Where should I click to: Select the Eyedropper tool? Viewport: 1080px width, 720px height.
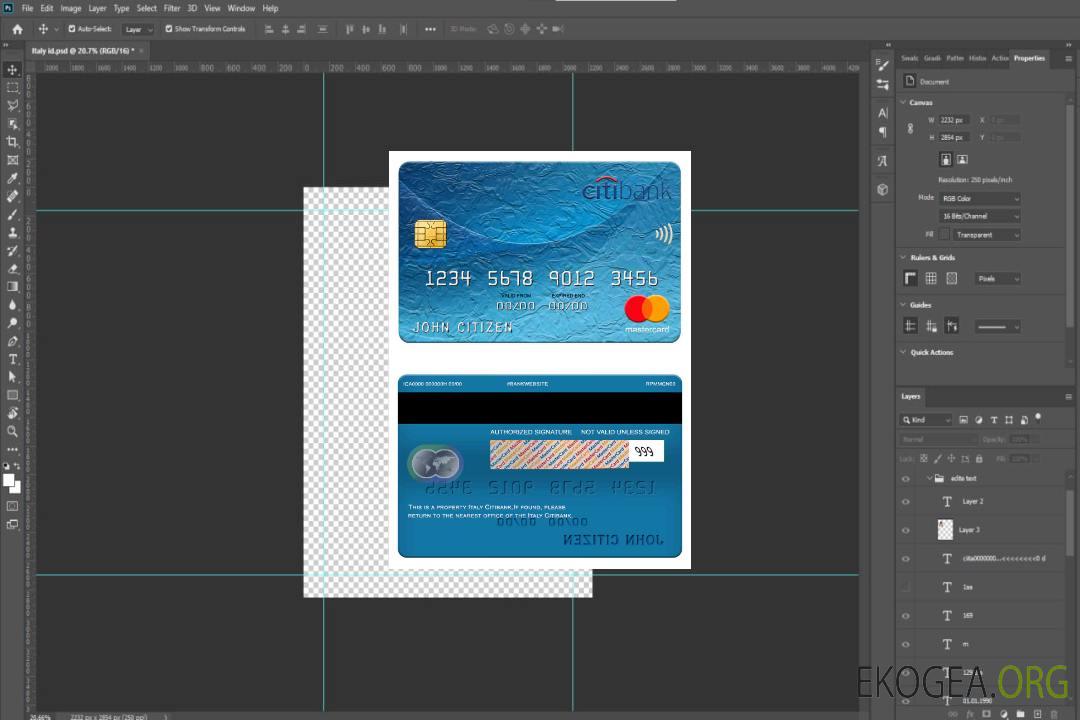pos(12,178)
